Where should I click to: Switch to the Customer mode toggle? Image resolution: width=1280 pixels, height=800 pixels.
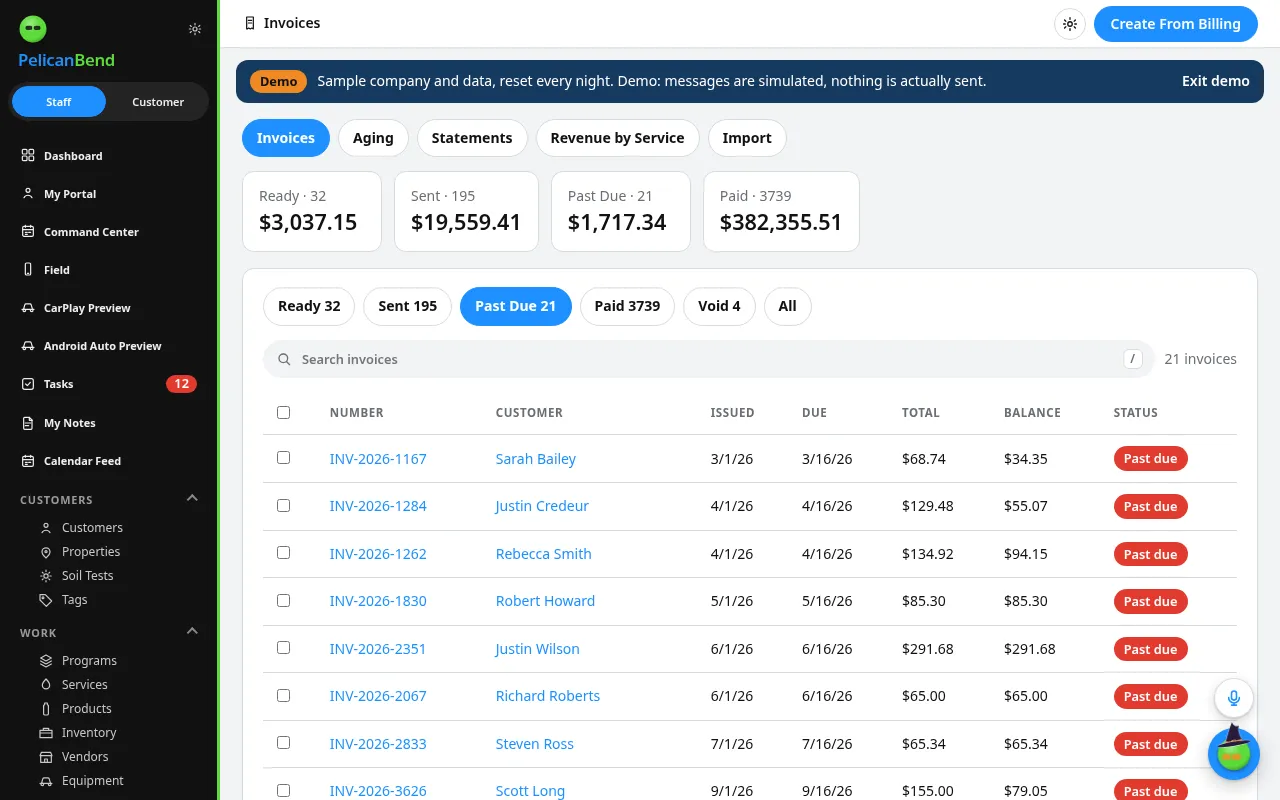coord(158,102)
